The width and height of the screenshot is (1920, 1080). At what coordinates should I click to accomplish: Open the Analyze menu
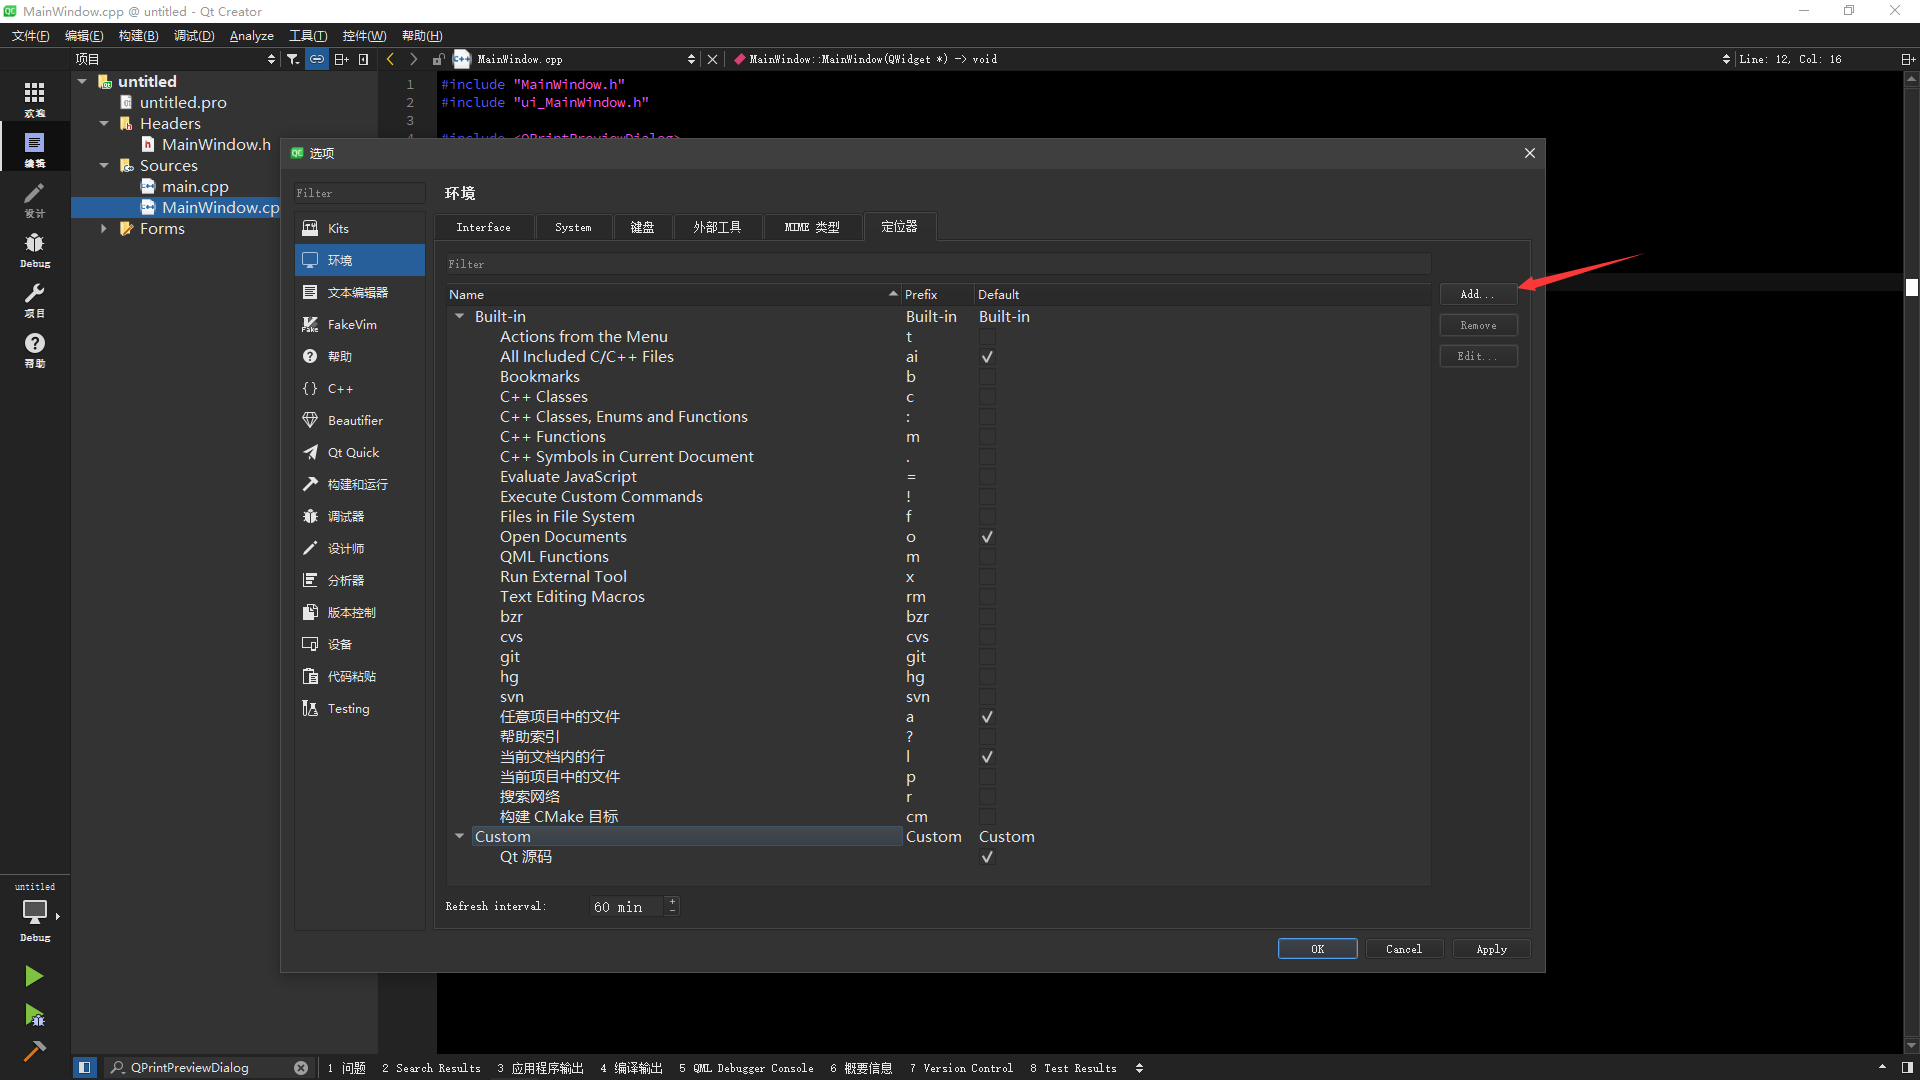coord(251,35)
